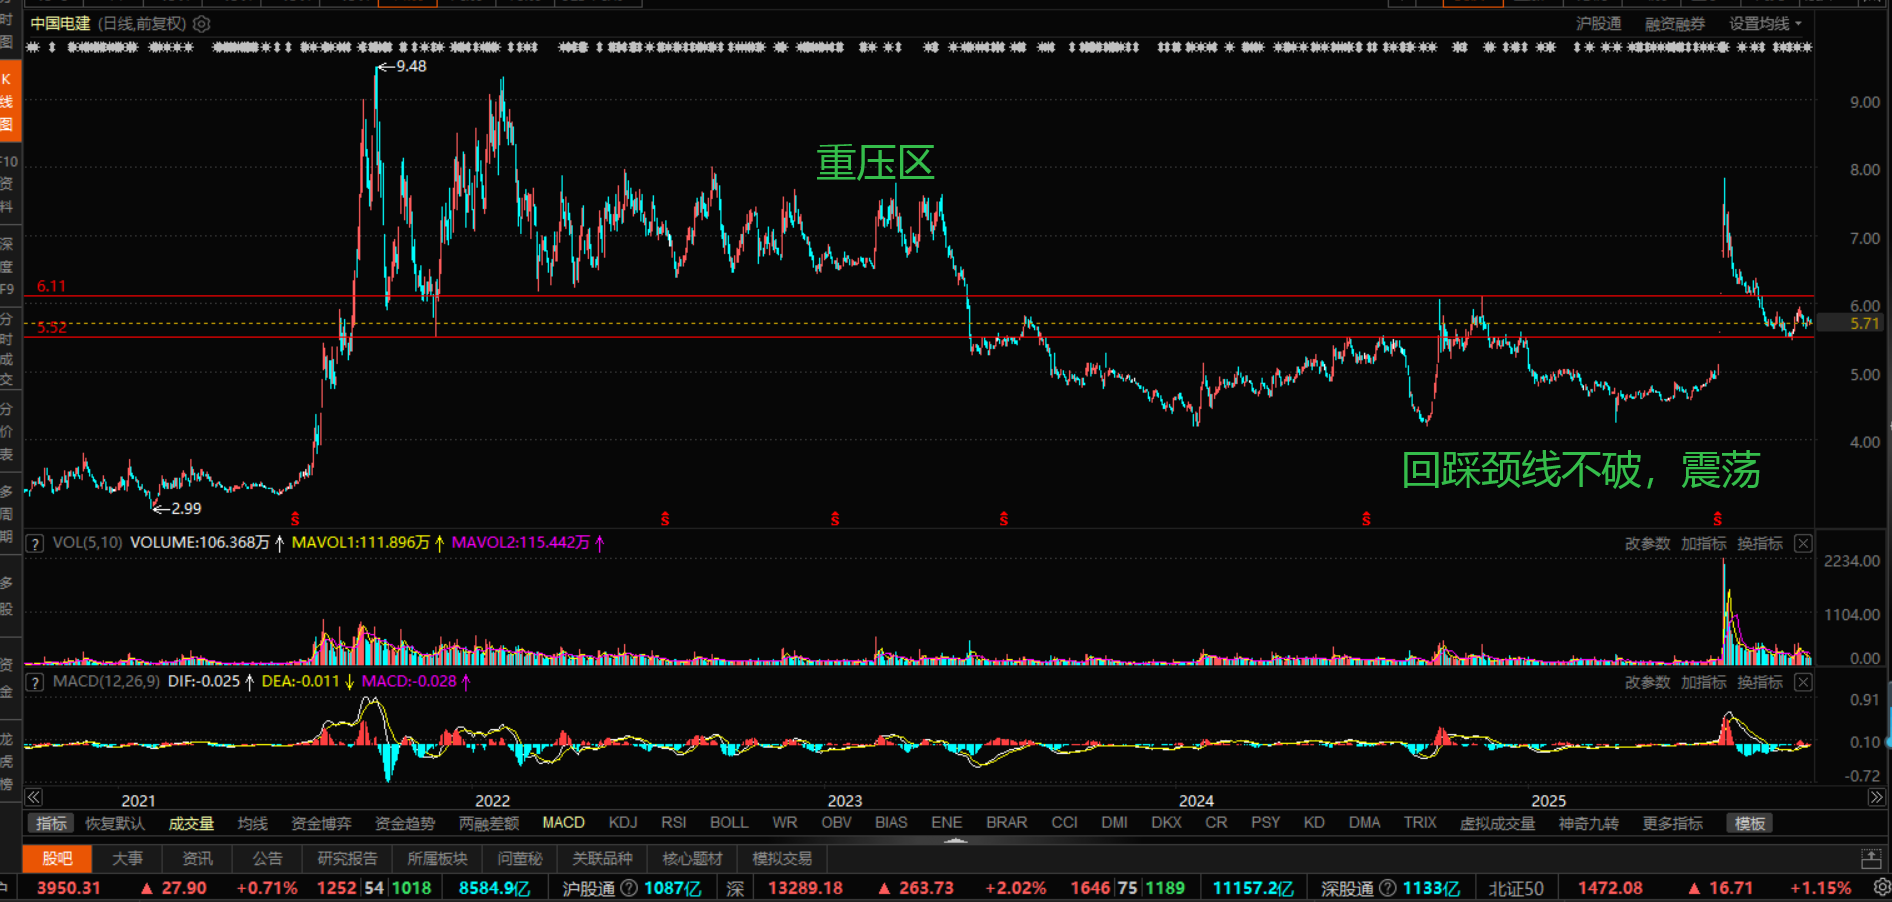This screenshot has width=1892, height=902.
Task: Select 资金博弈 indicator
Action: 321,823
